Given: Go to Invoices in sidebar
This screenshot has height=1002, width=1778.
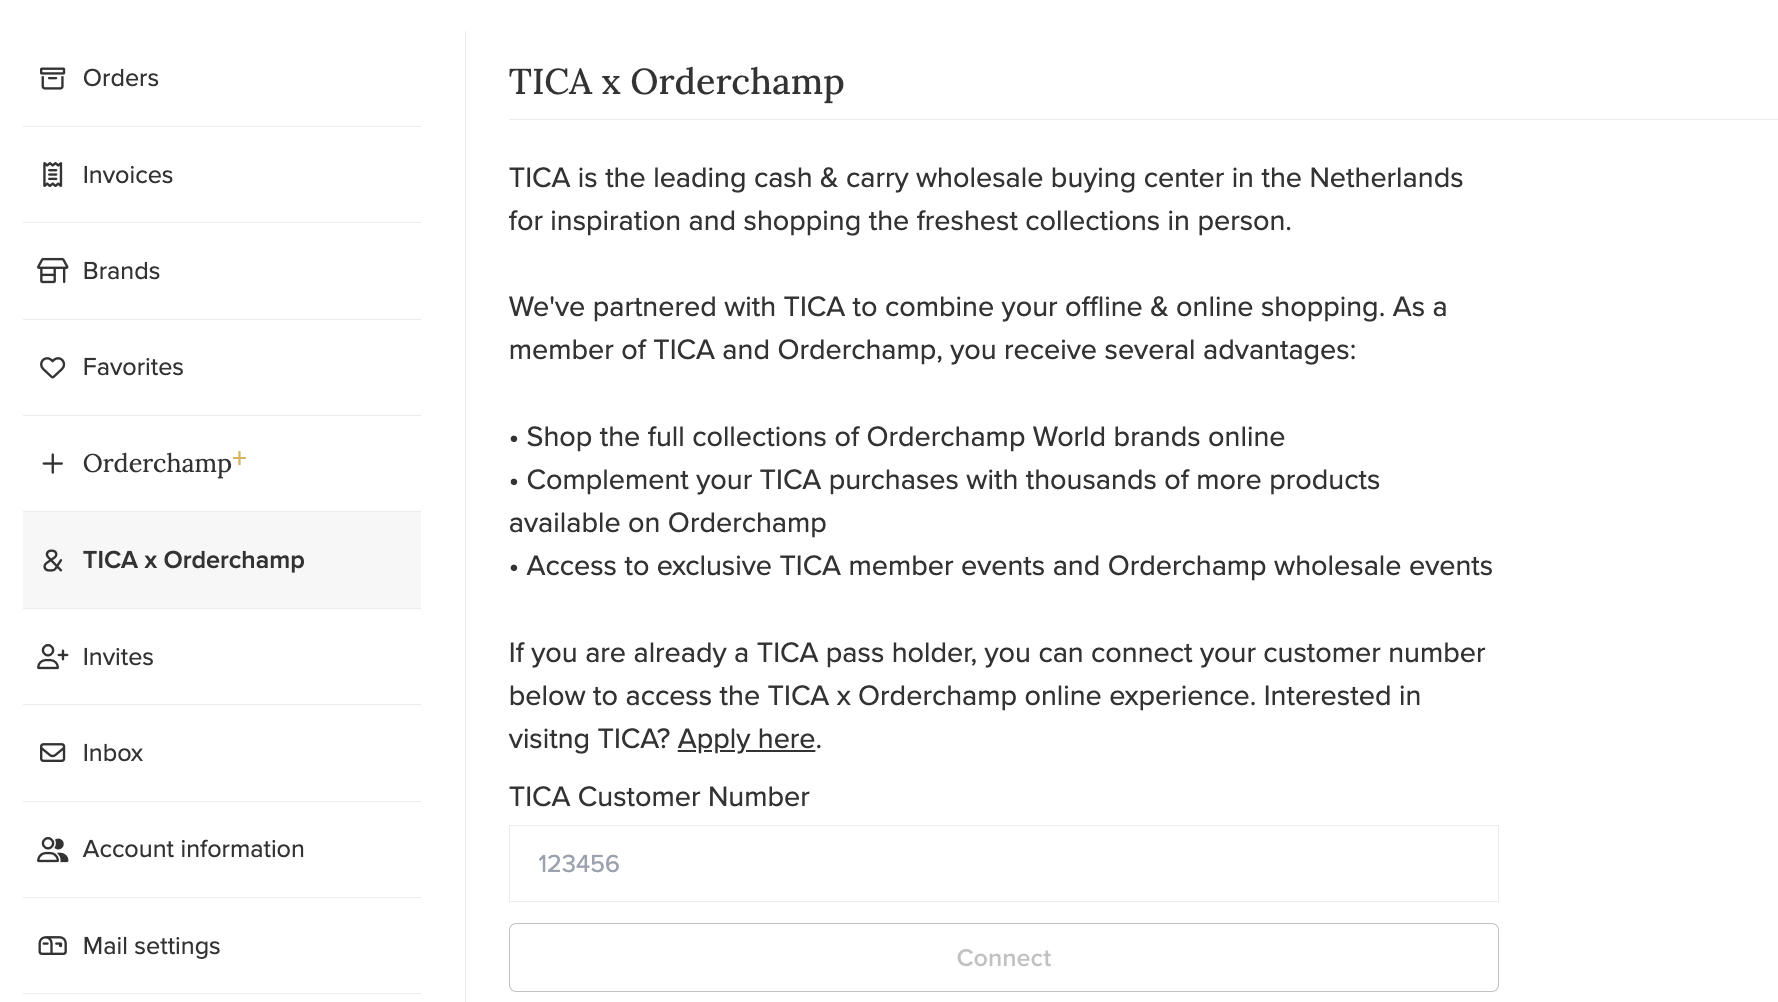Looking at the screenshot, I should (x=222, y=175).
